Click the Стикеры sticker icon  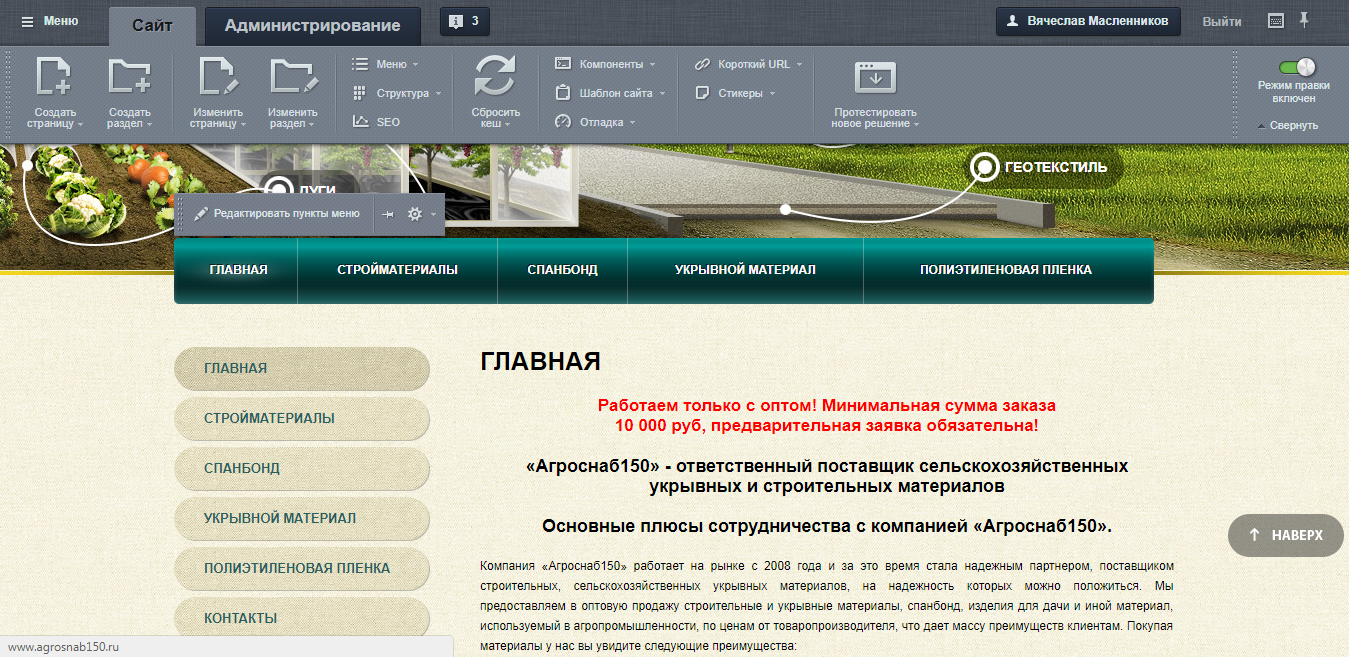[702, 93]
